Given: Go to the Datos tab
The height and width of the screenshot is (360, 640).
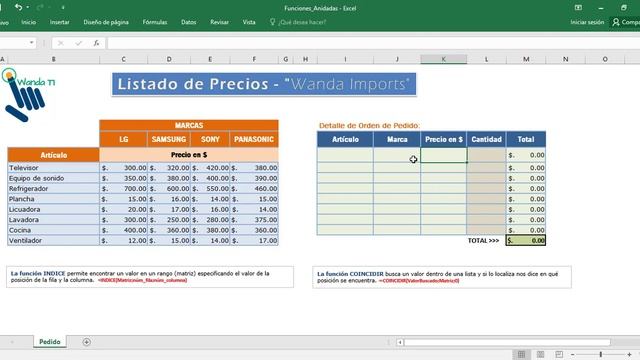Looking at the screenshot, I should click(x=189, y=22).
